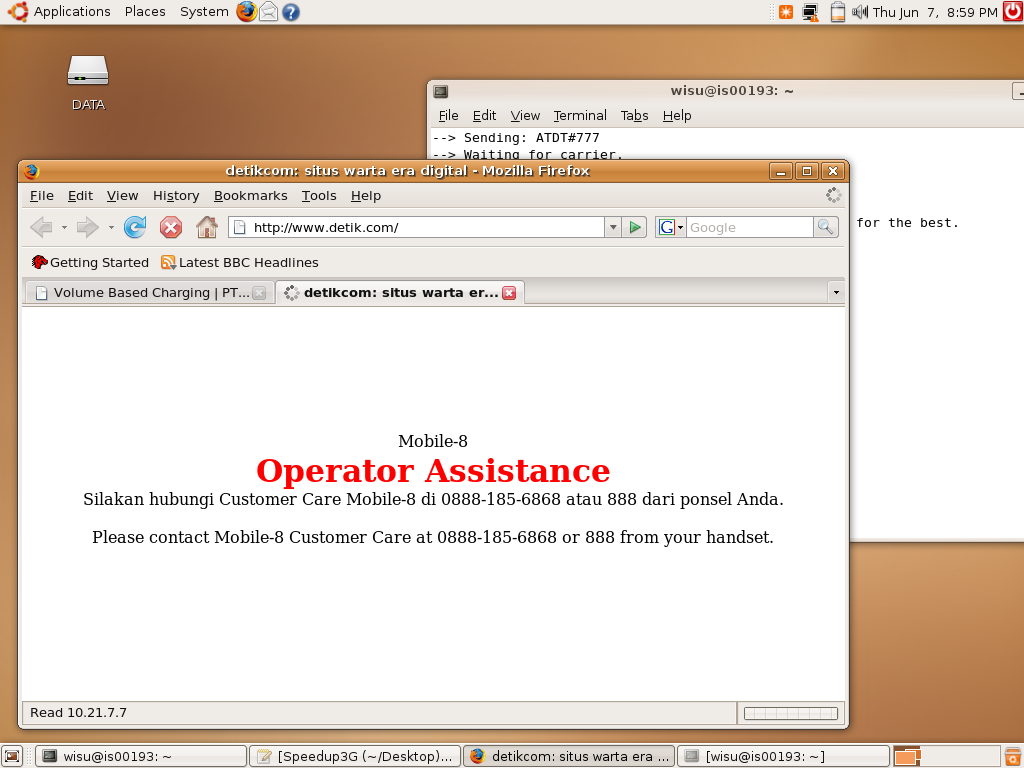Click the Firefox loading throbber icon
The height and width of the screenshot is (768, 1024).
click(x=833, y=195)
